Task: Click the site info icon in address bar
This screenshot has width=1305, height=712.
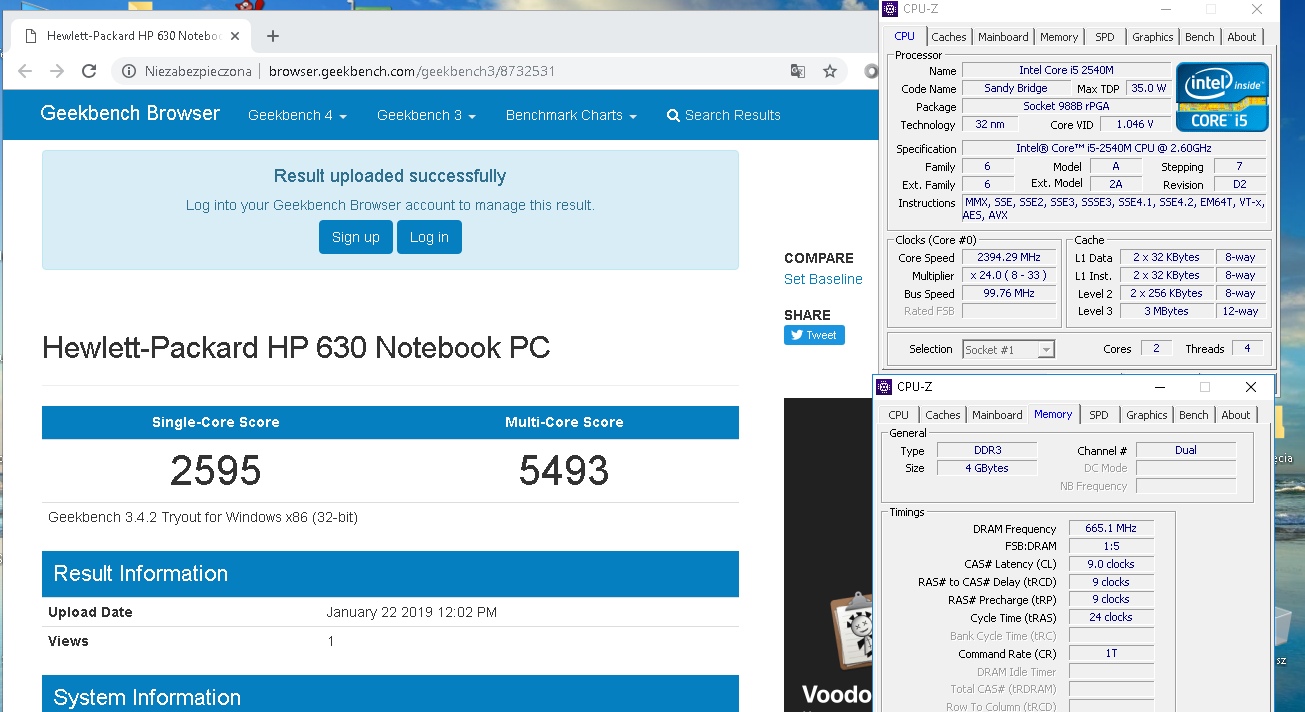Action: 128,71
